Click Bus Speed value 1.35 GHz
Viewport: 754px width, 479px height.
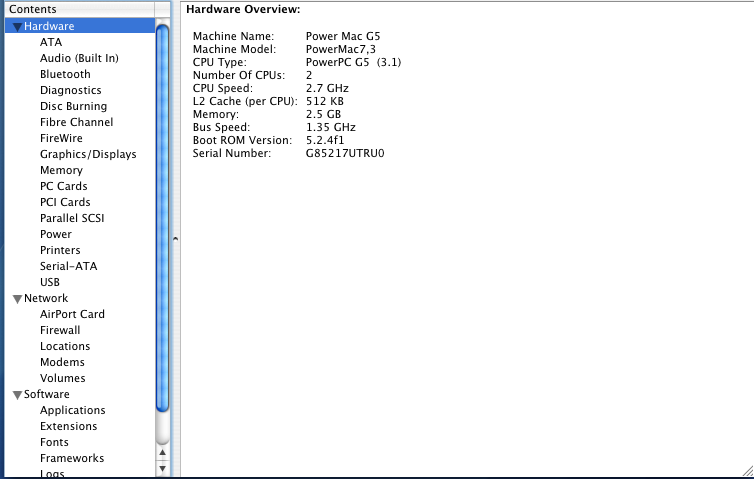pyautogui.click(x=330, y=127)
